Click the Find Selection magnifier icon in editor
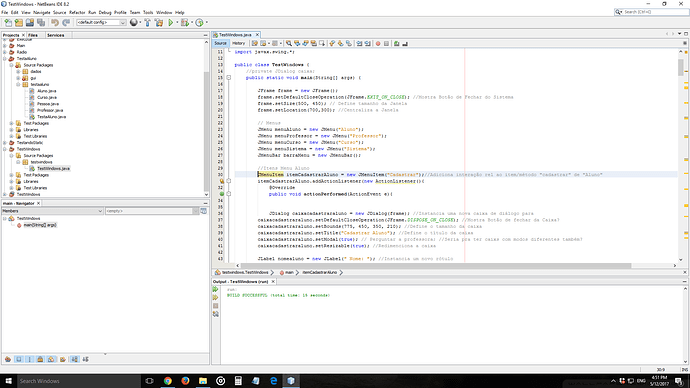The width and height of the screenshot is (690, 388). point(289,43)
